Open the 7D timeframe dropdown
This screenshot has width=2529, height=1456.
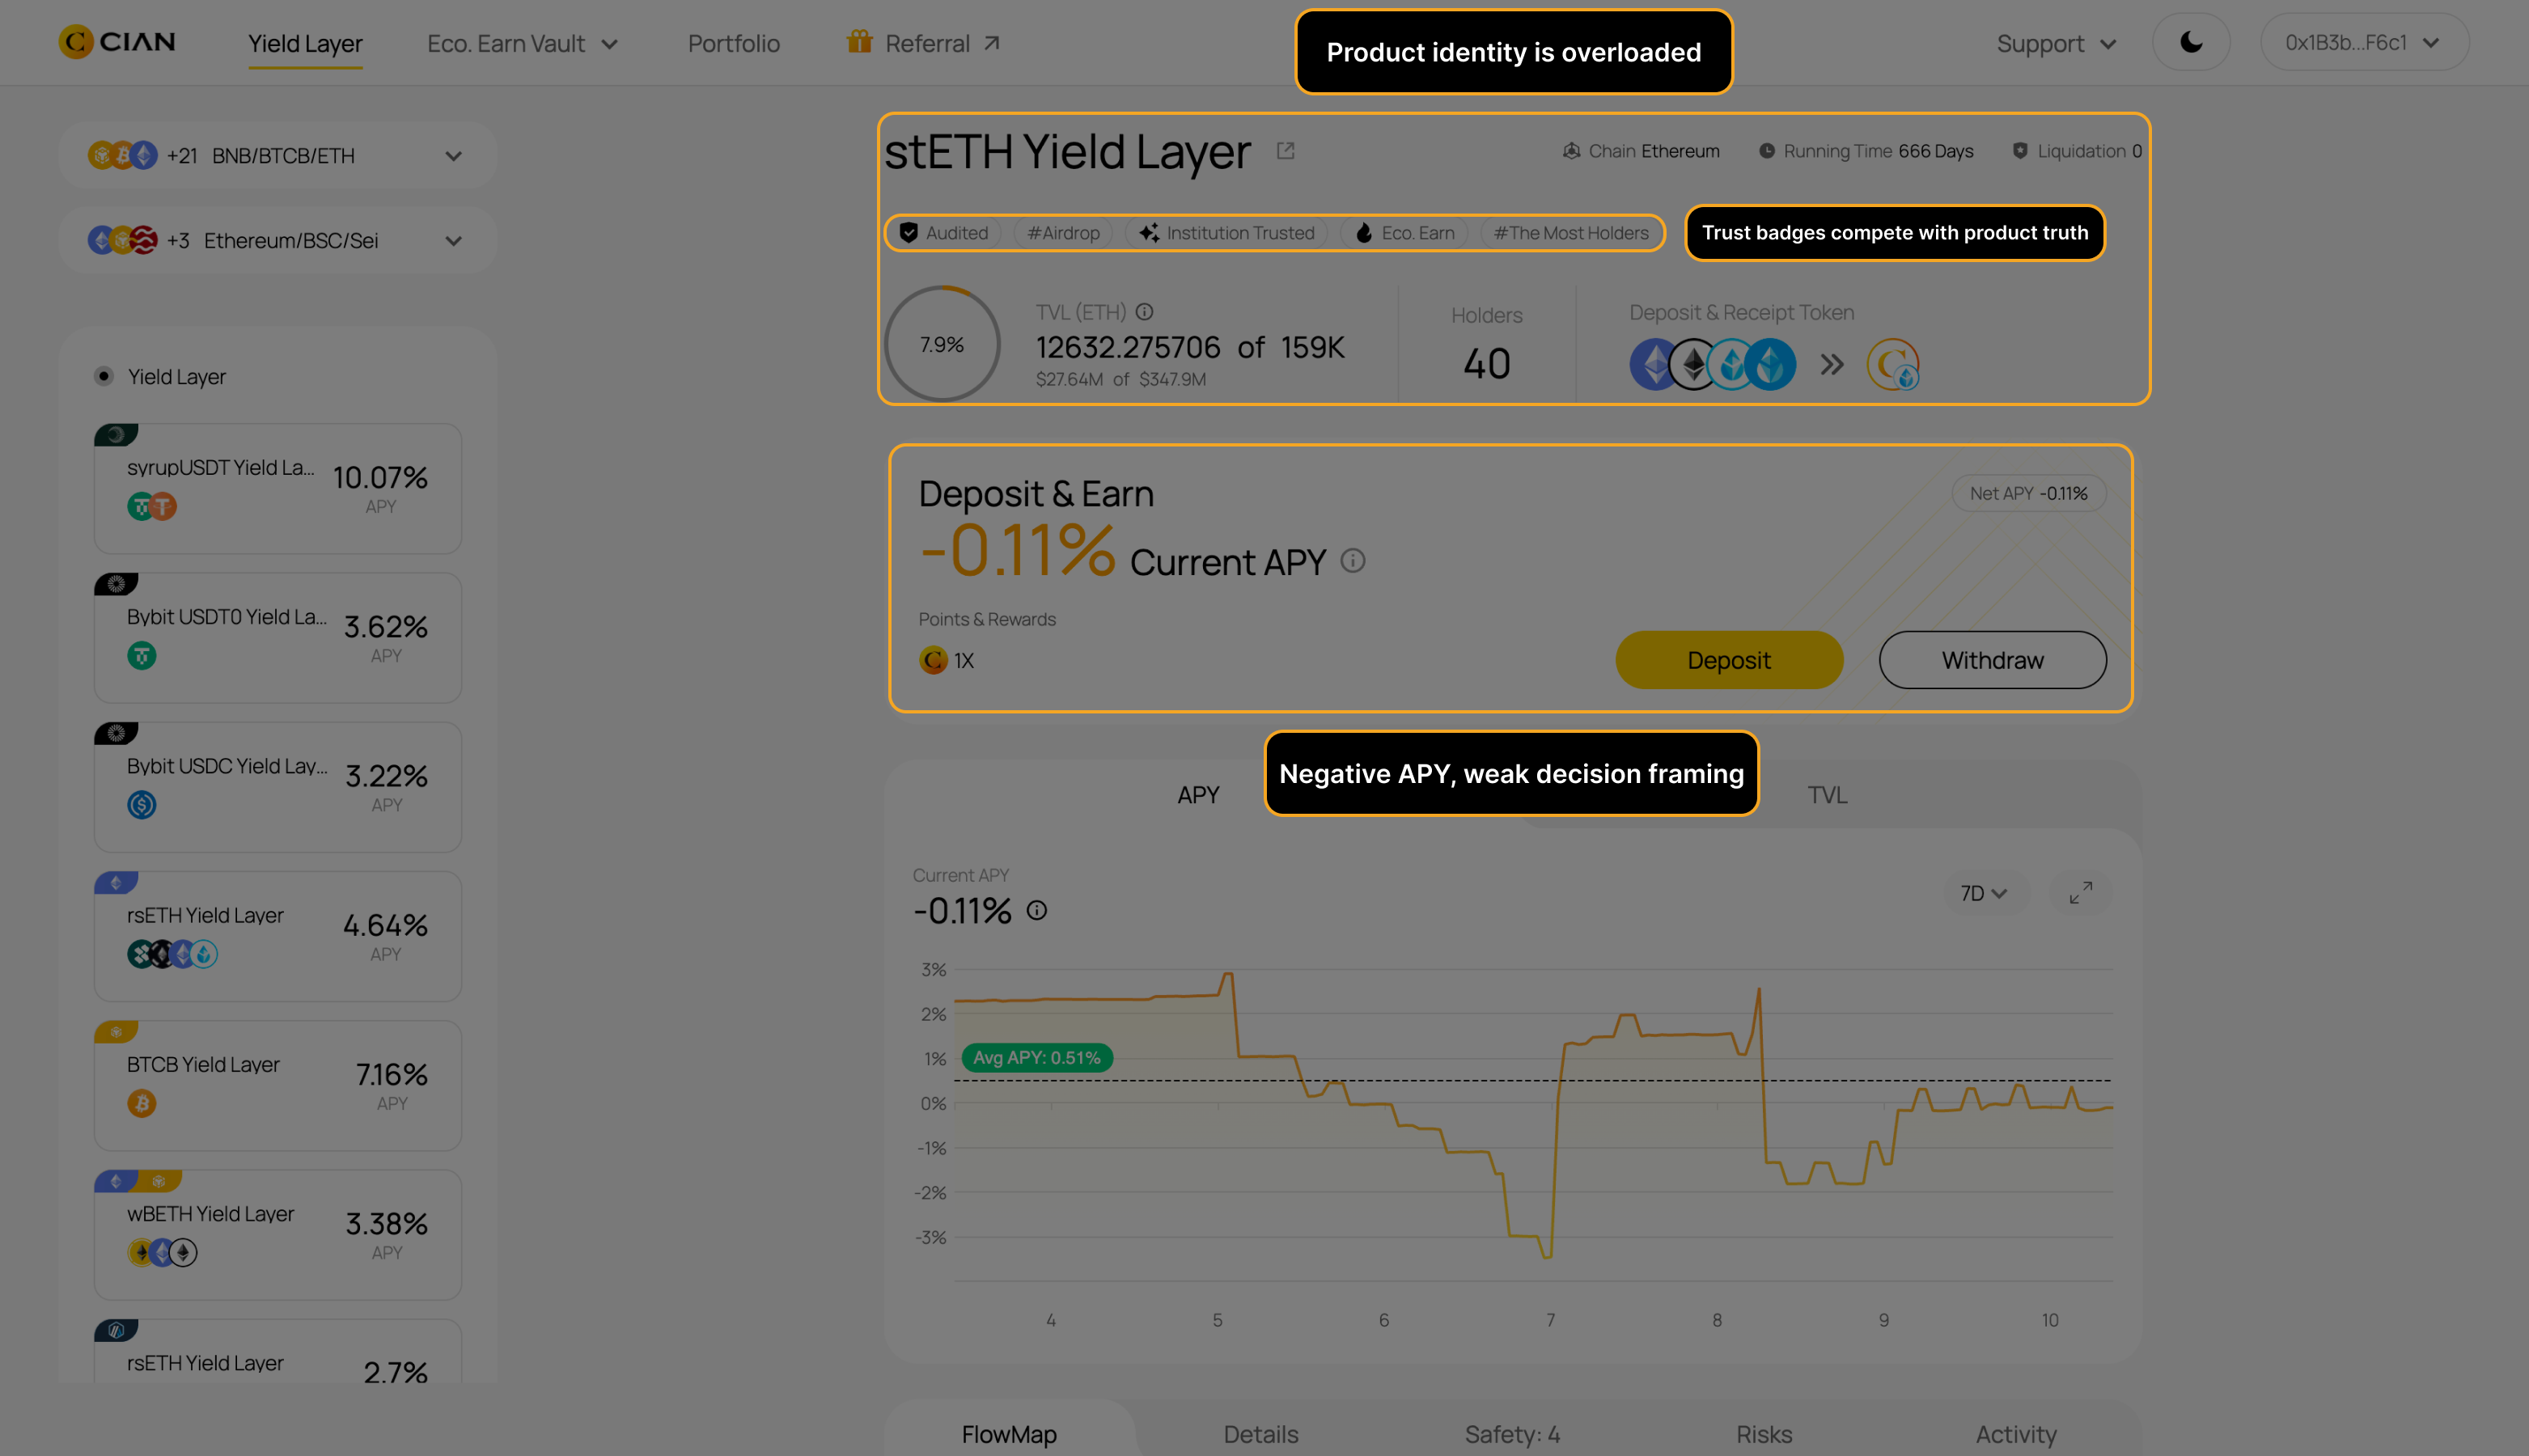coord(1985,893)
